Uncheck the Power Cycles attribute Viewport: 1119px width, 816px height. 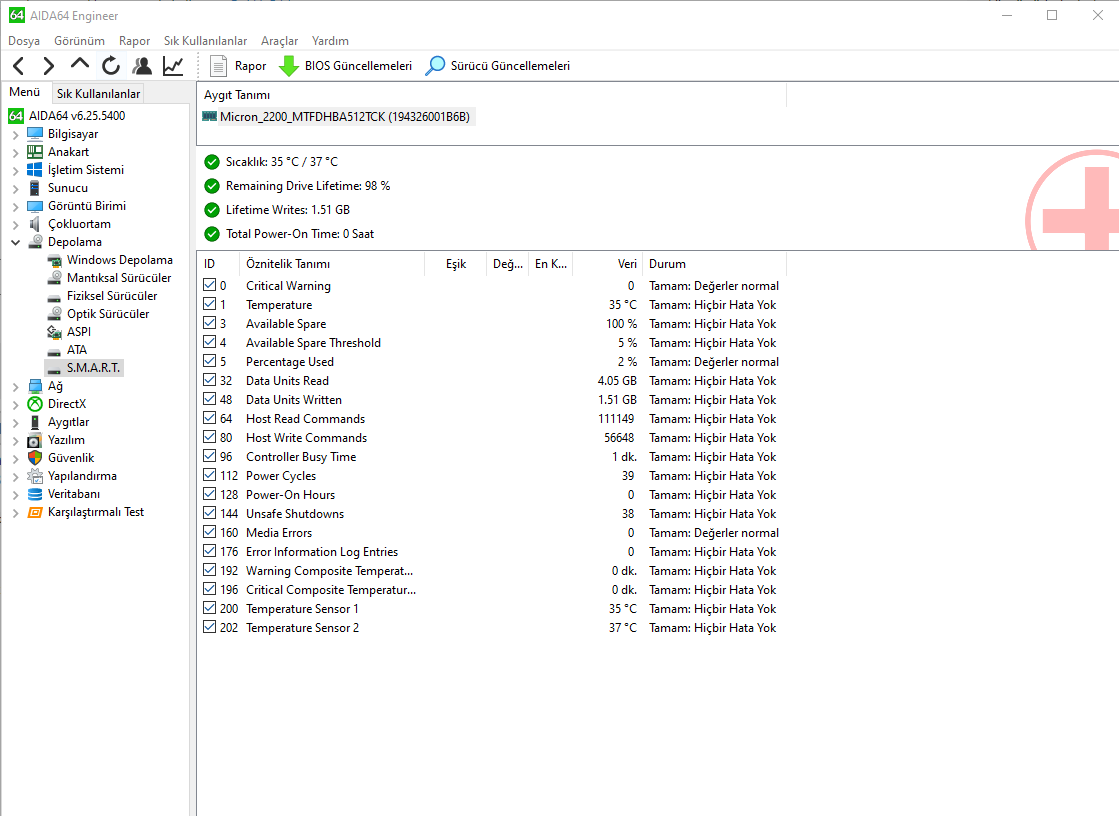pos(209,475)
